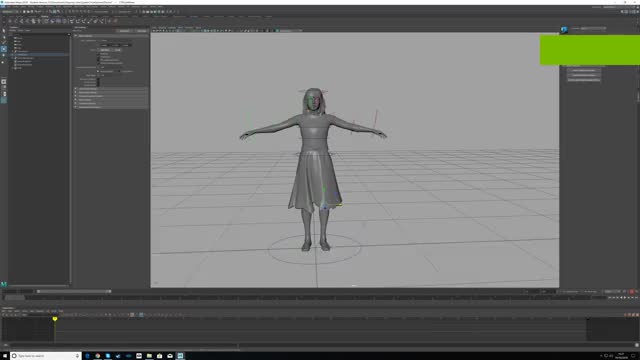Choose the highlighted Move tool in toolbox
The image size is (640, 360).
tap(4, 49)
